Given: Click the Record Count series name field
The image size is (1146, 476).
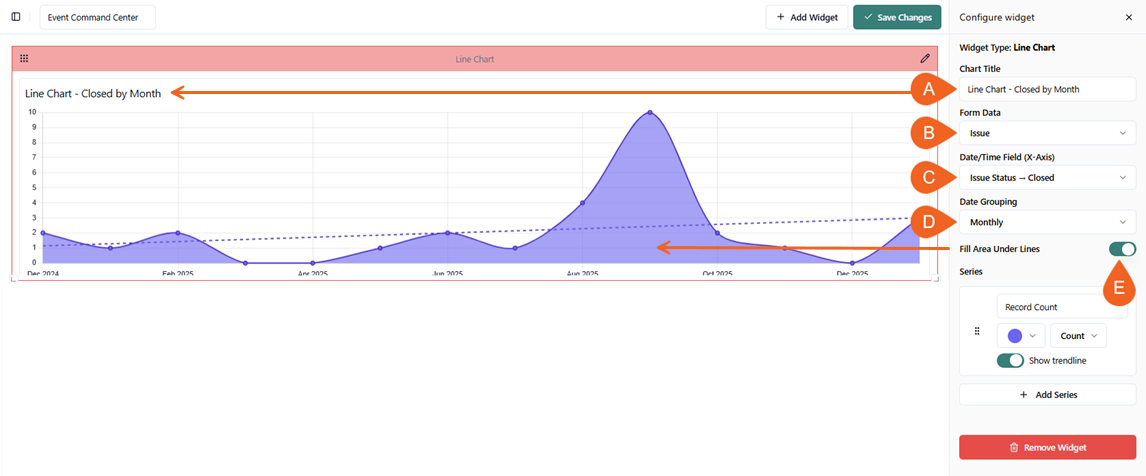Looking at the screenshot, I should pyautogui.click(x=1061, y=307).
